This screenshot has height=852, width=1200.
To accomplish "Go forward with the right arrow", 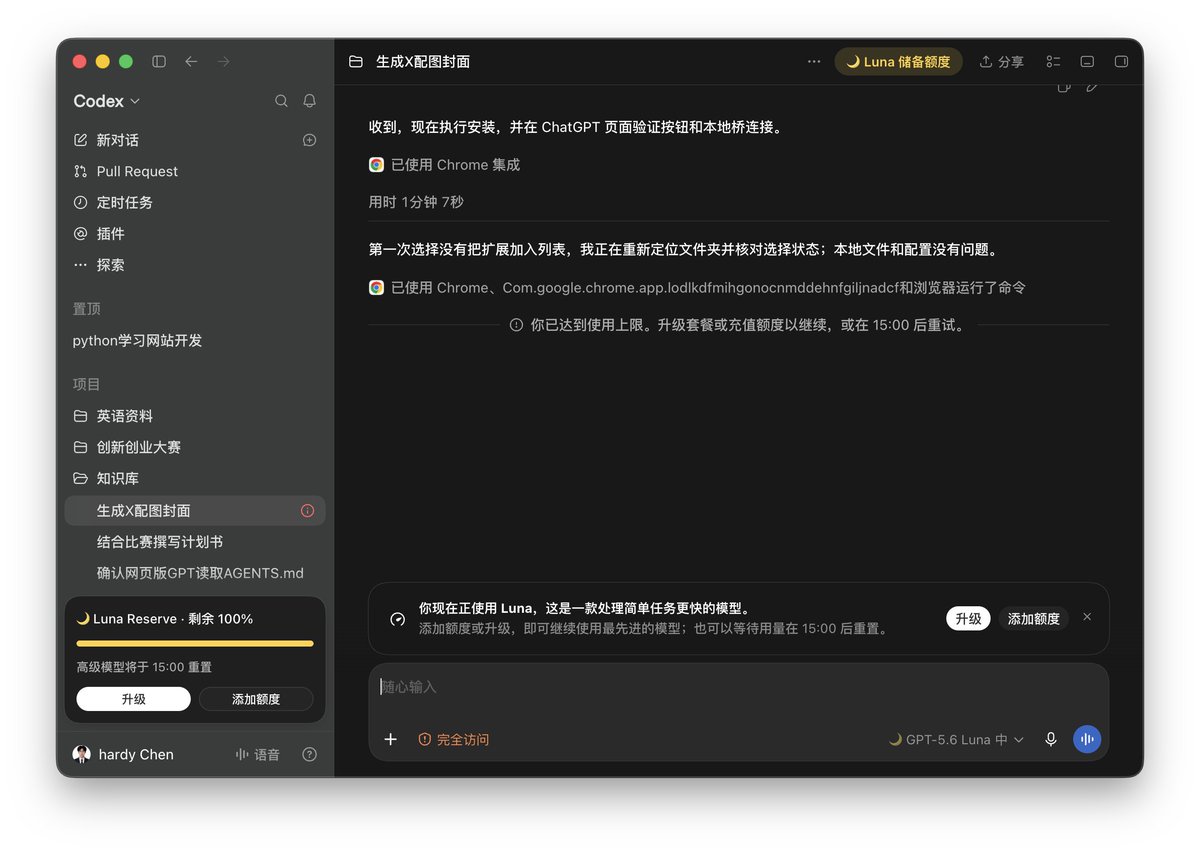I will click(223, 62).
